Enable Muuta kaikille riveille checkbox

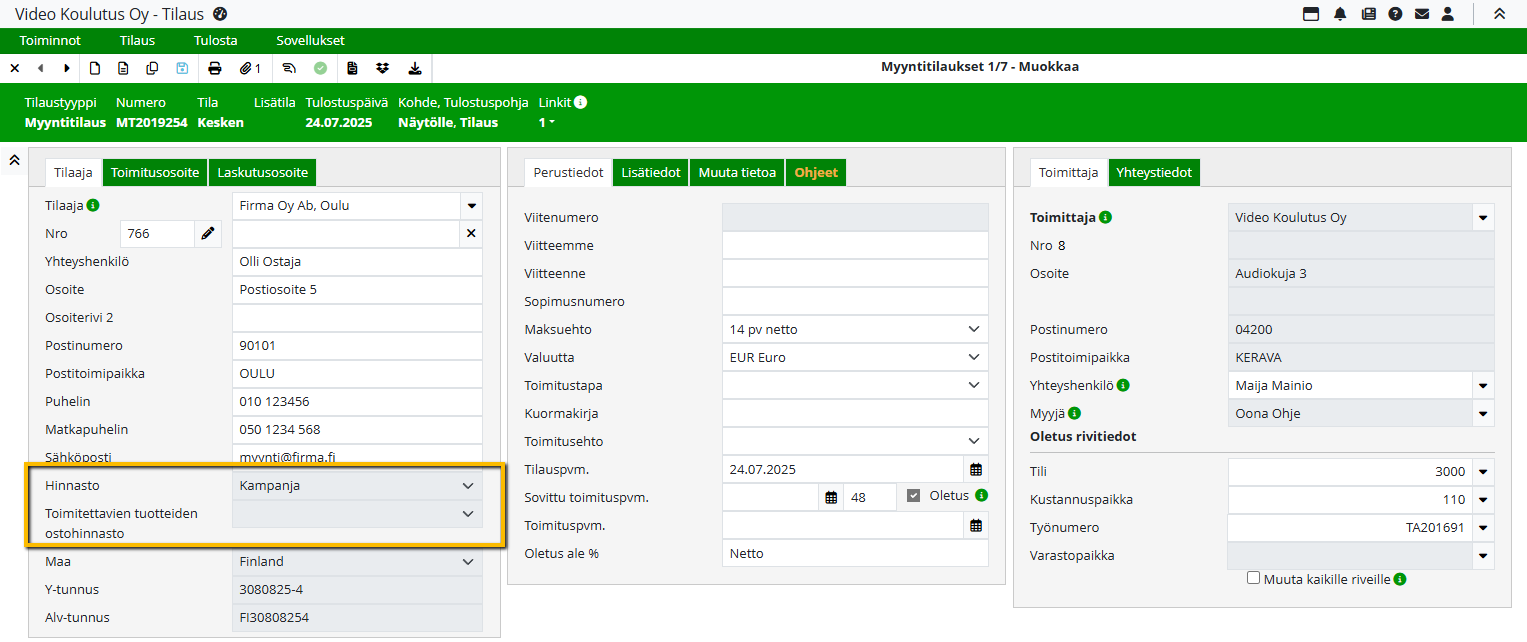[x=1253, y=578]
